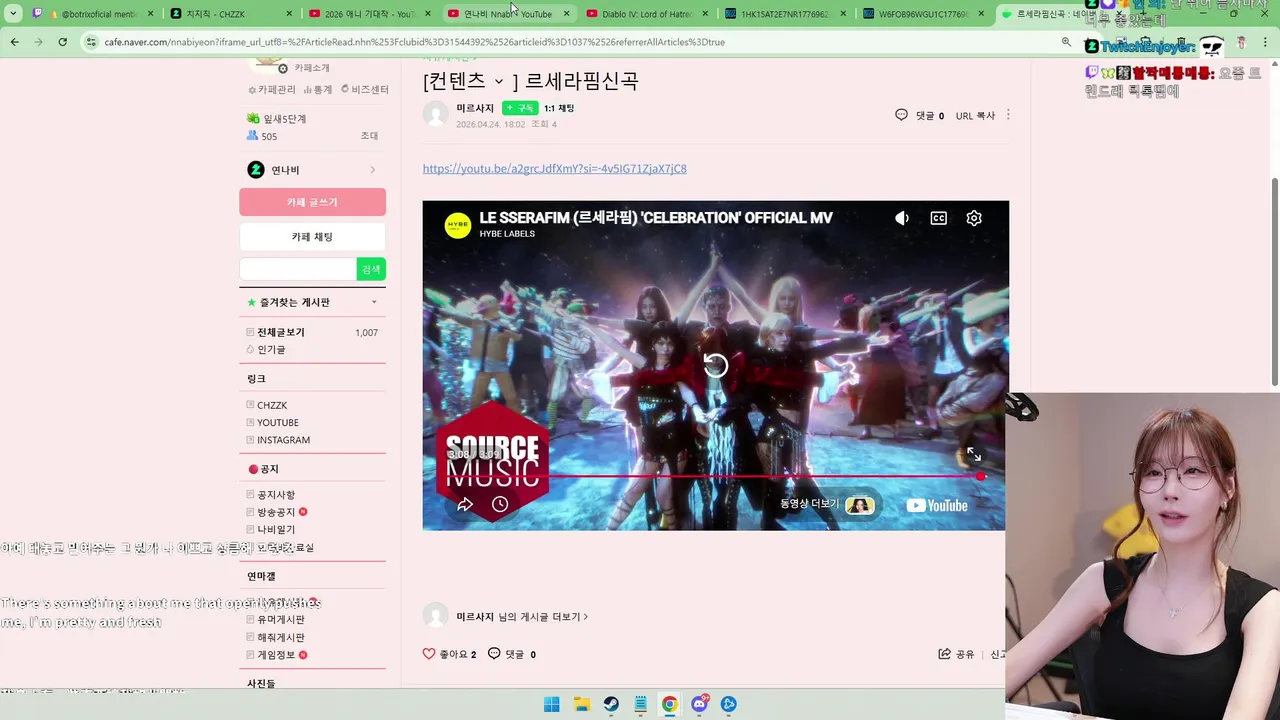Switch to the 연나비 Nnabi YouTube tab
Image resolution: width=1280 pixels, height=720 pixels.
pos(507,14)
